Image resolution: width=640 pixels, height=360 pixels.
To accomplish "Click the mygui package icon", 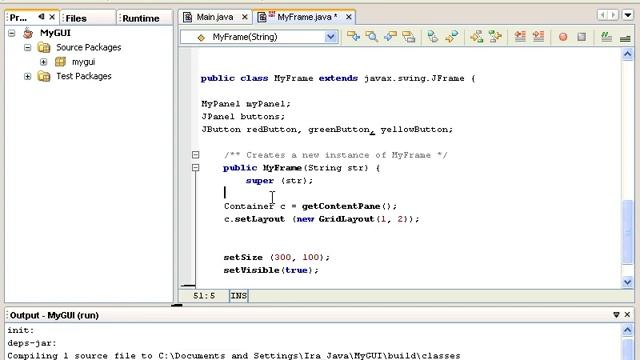I will 60,62.
